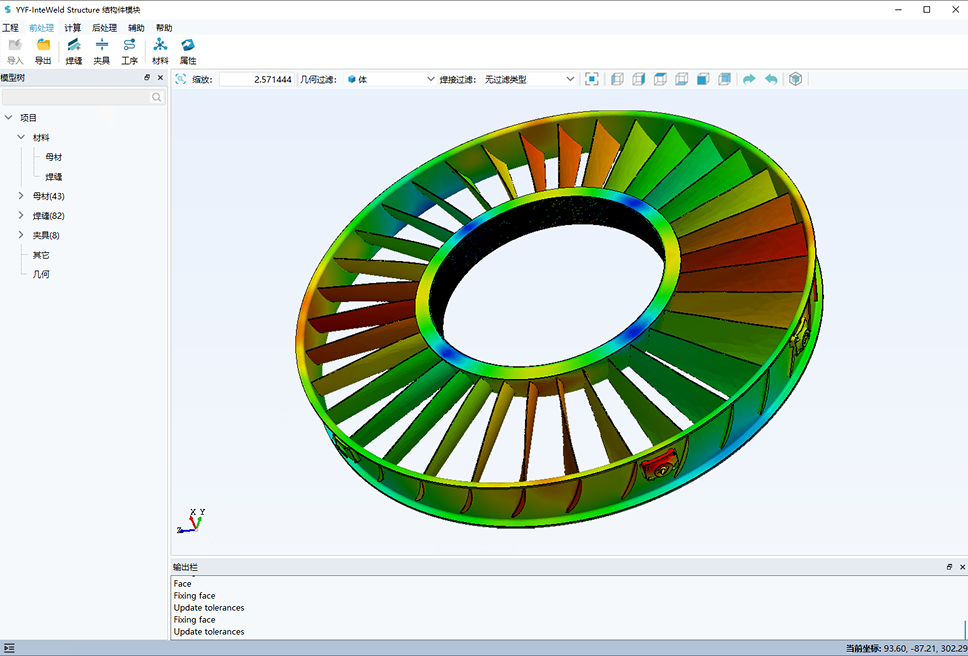Select the 焊缝 weld seam tool
968x656 pixels.
point(74,45)
